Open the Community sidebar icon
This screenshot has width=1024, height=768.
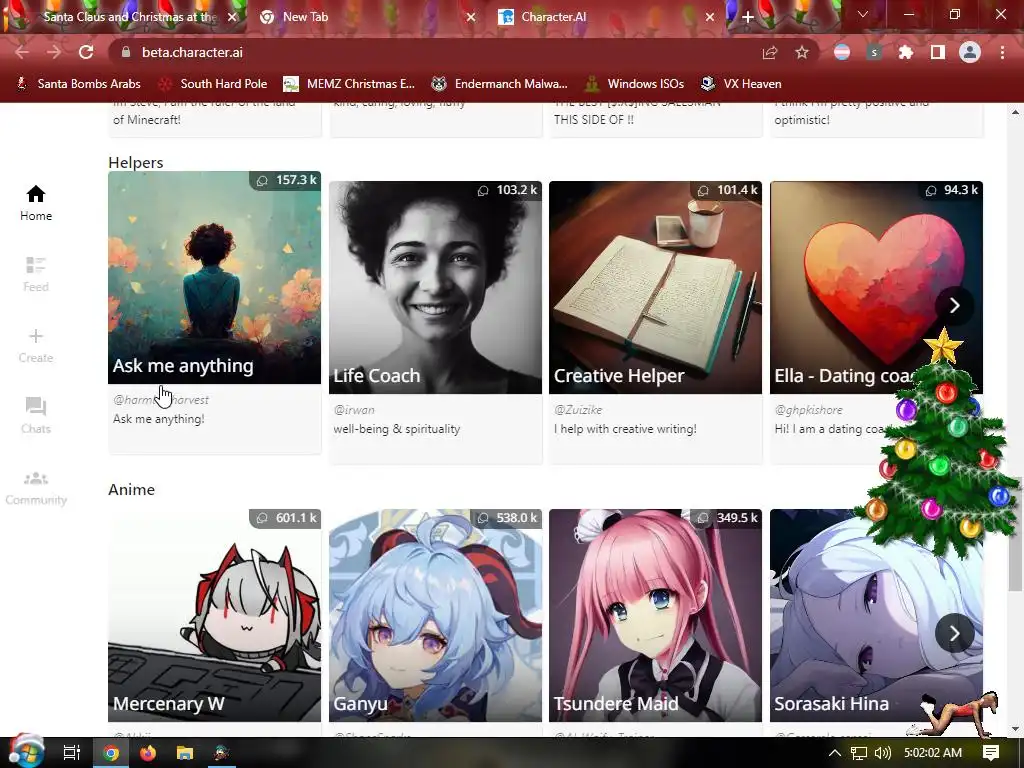click(35, 478)
